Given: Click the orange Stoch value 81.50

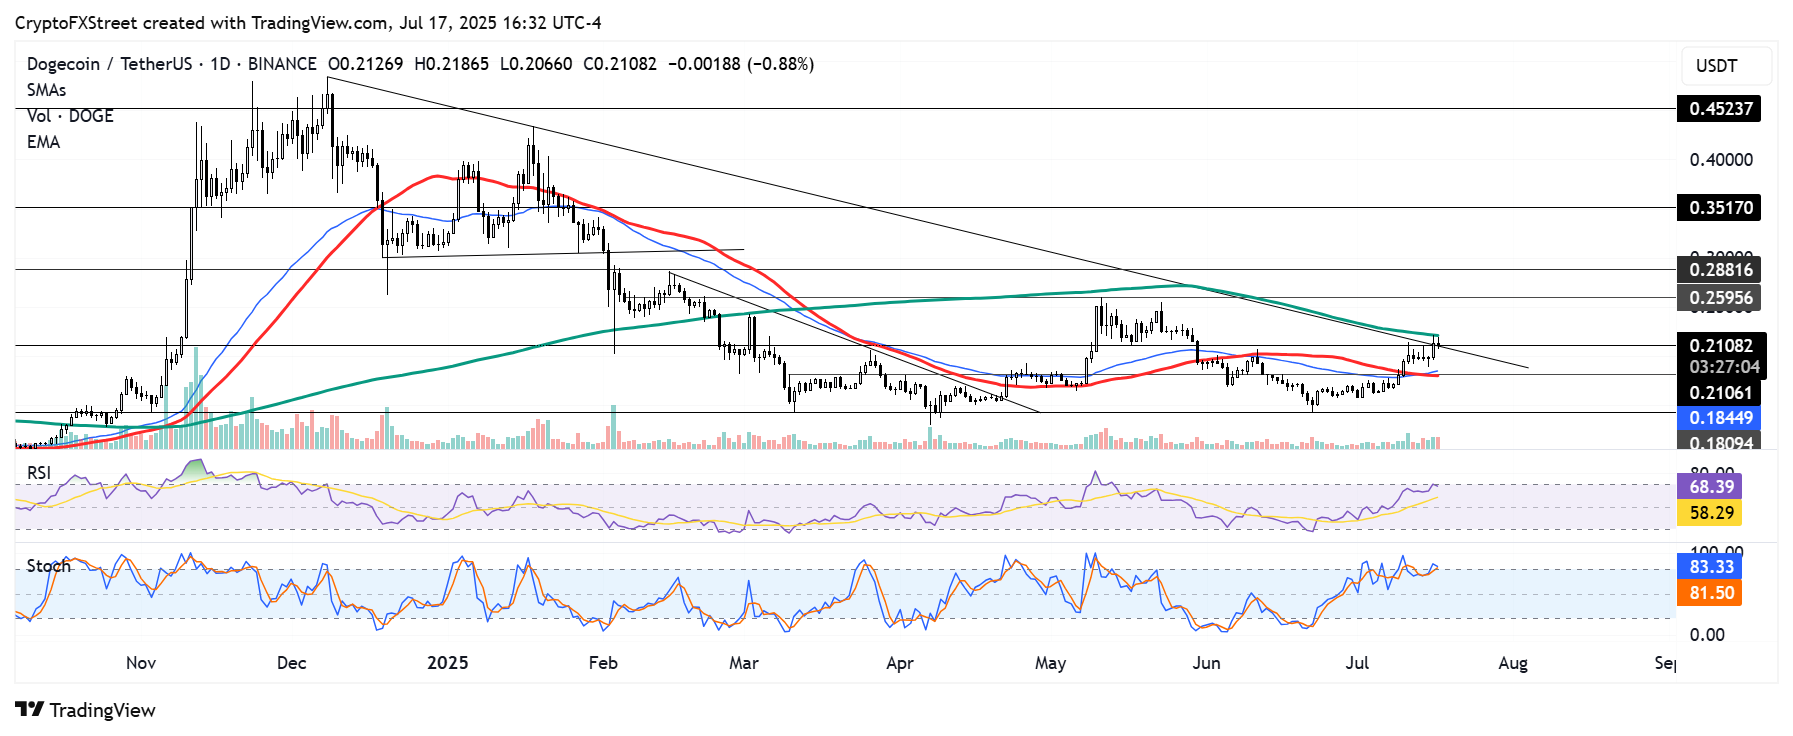Looking at the screenshot, I should pos(1710,593).
